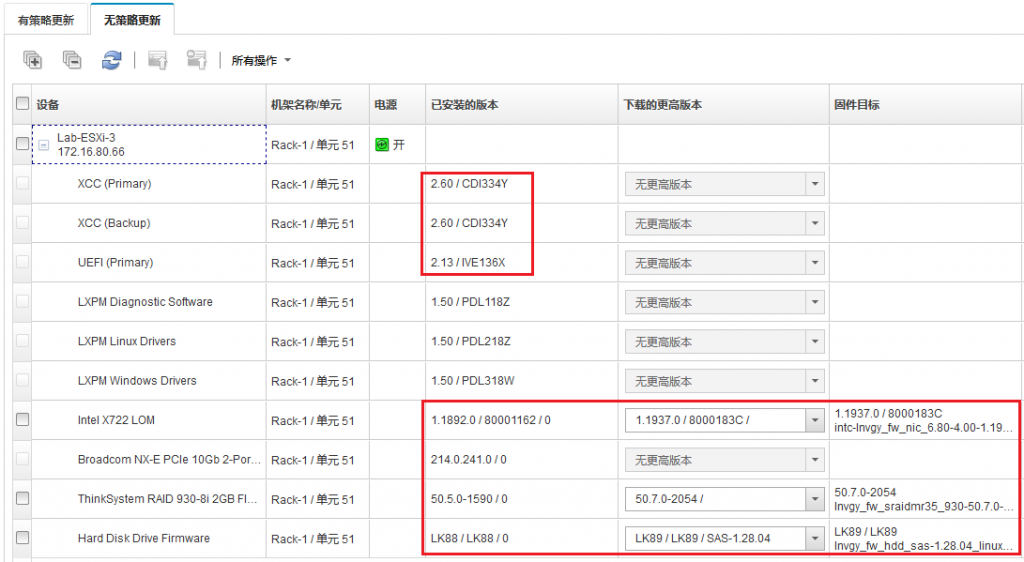Sort by the 设备 column header

point(48,104)
